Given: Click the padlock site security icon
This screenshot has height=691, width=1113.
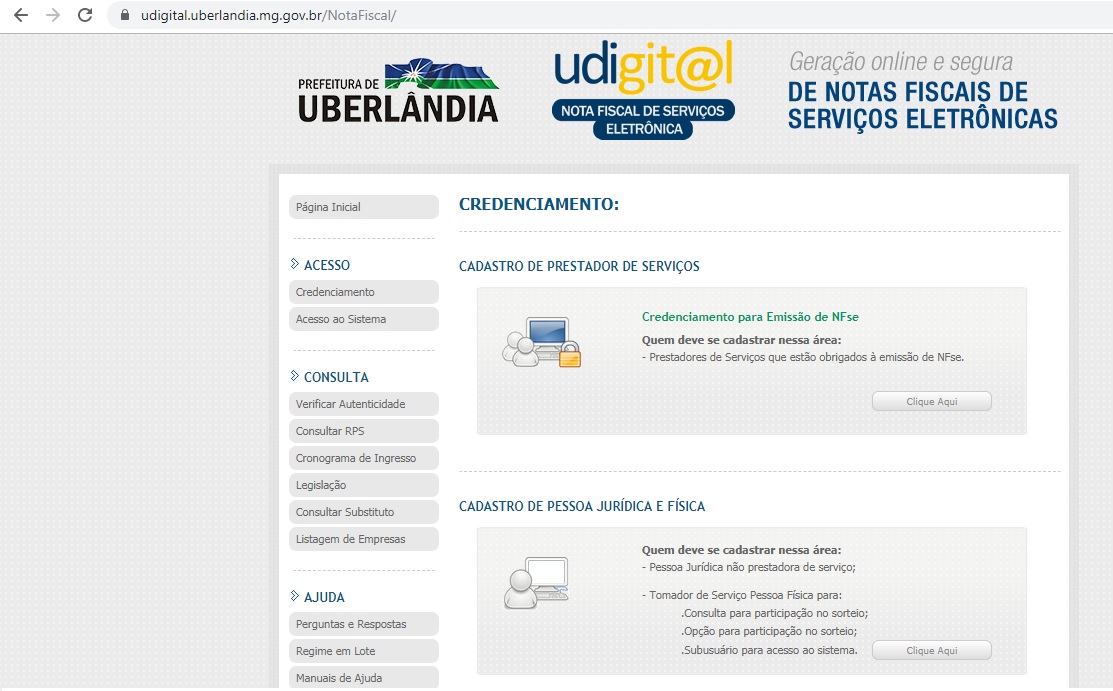Looking at the screenshot, I should pyautogui.click(x=125, y=15).
